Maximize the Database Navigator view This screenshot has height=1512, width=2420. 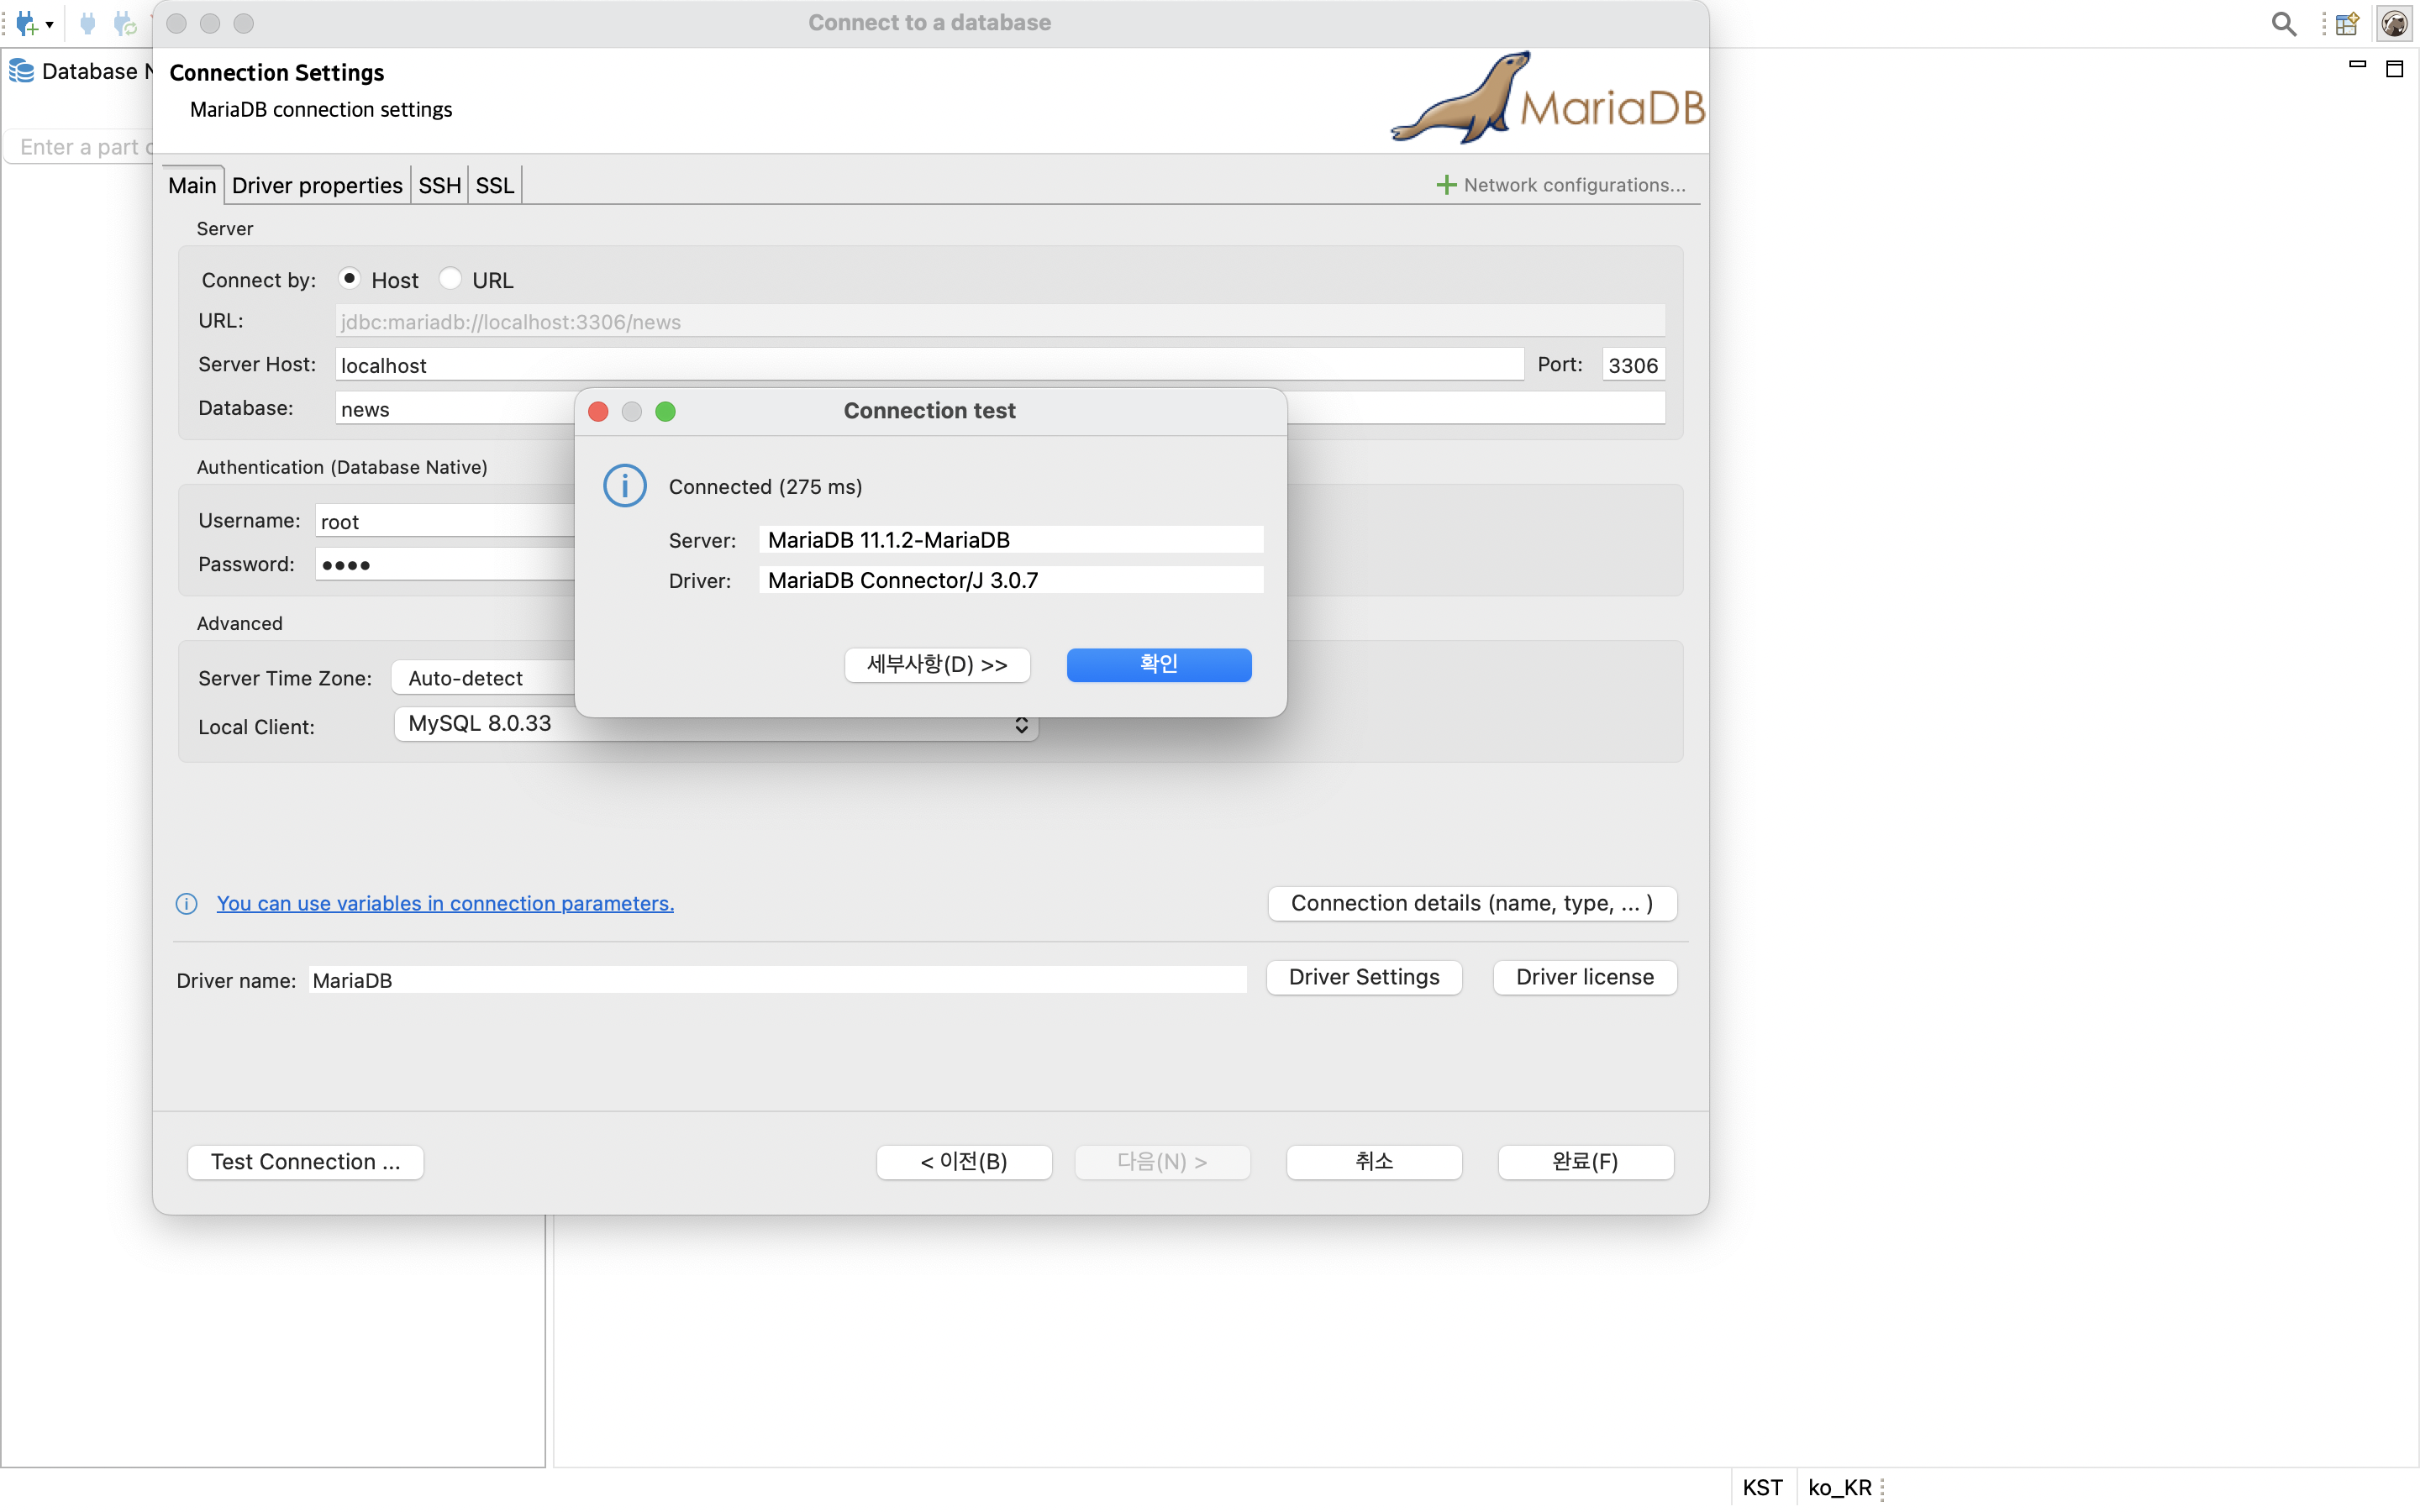[2396, 68]
